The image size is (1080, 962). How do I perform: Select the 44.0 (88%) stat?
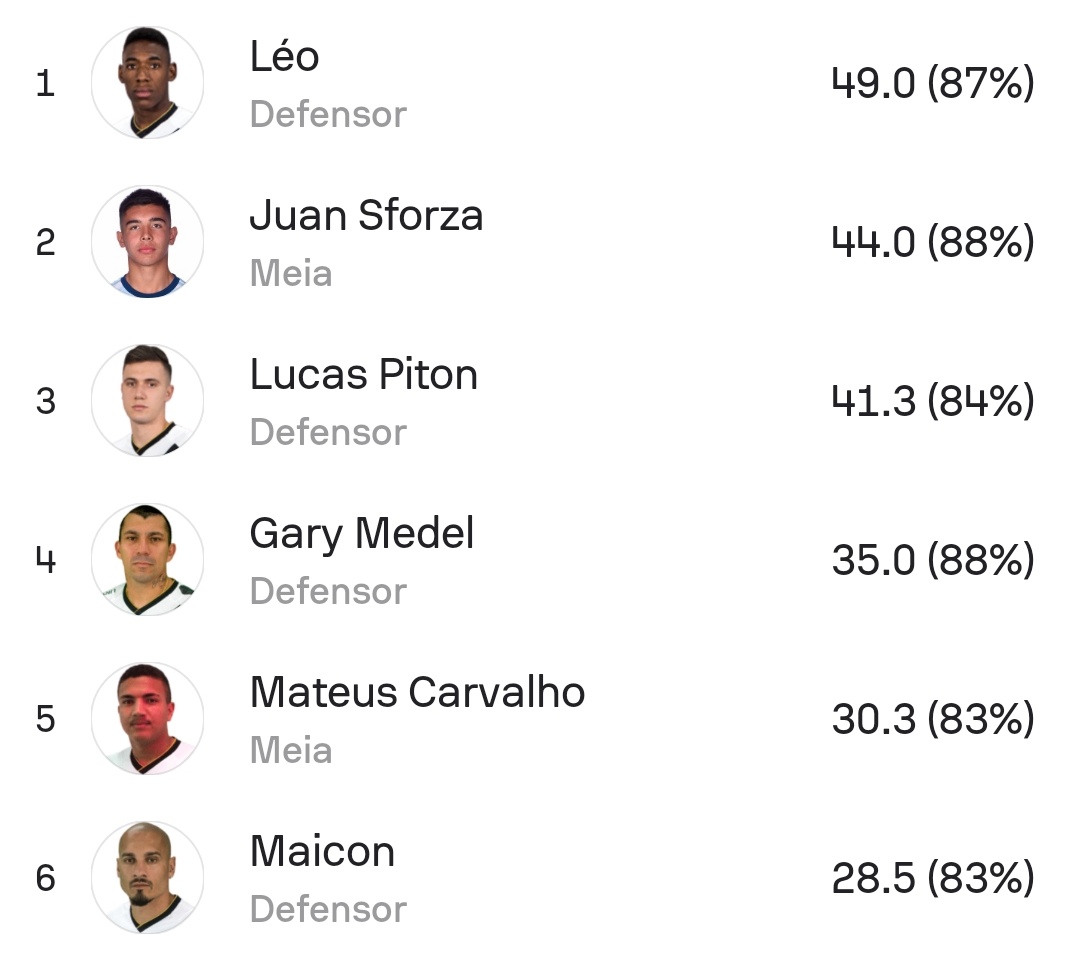point(932,243)
